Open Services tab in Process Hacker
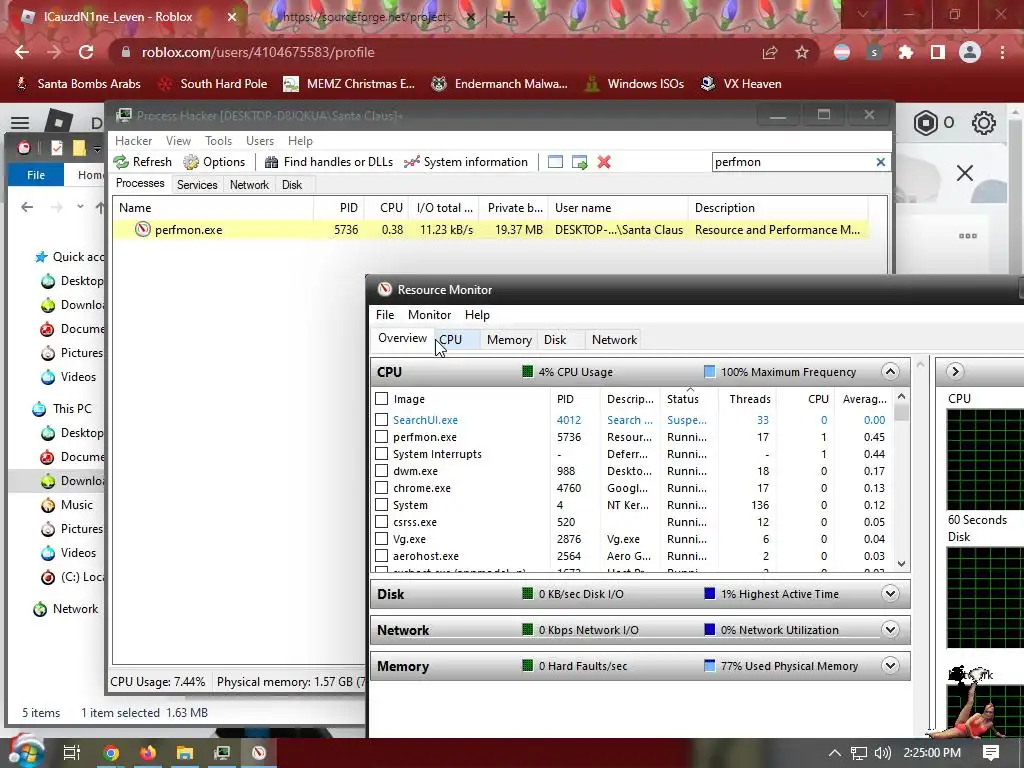1024x768 pixels. pos(197,185)
